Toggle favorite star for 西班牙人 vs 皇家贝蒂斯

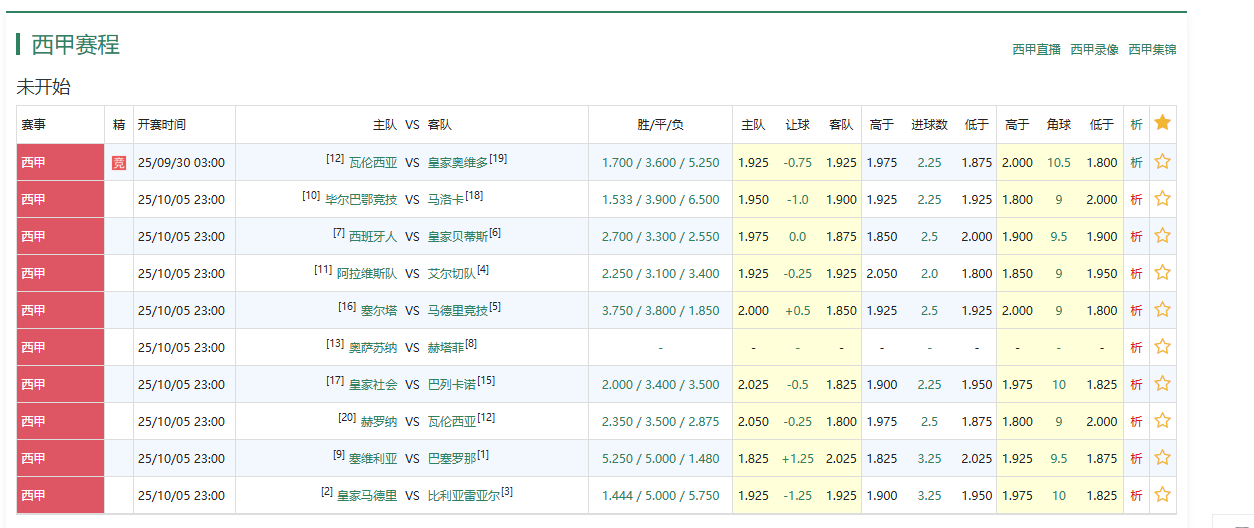pyautogui.click(x=1162, y=236)
